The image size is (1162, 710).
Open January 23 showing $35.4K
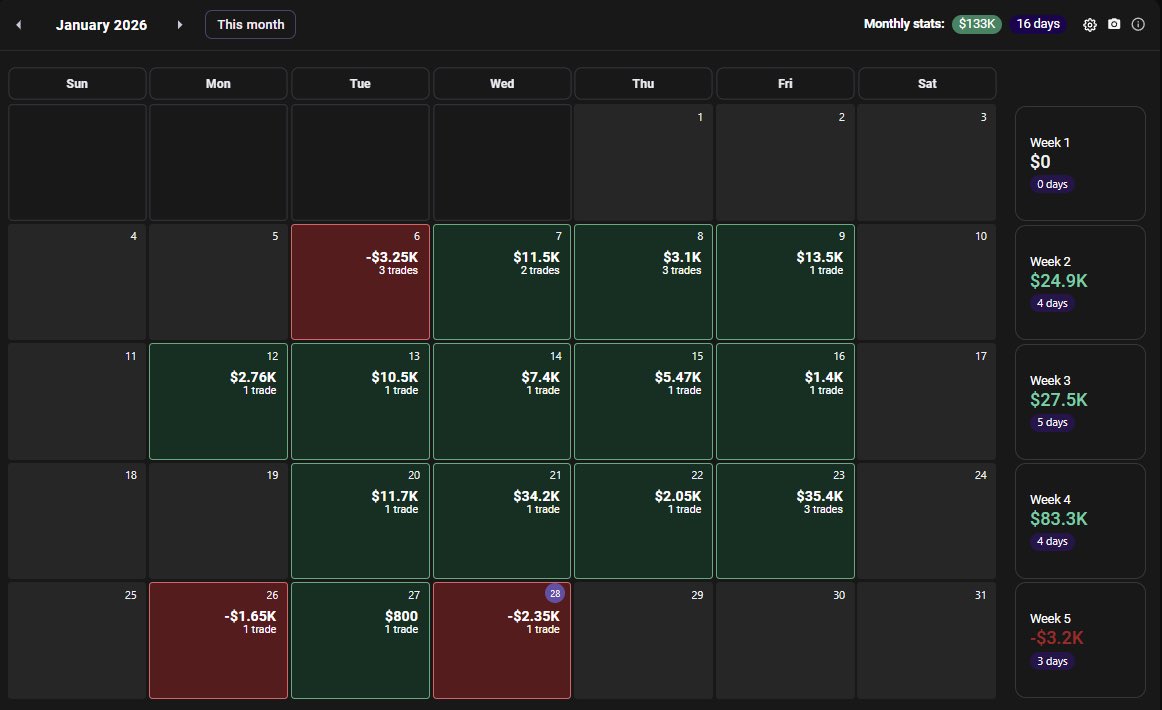(x=785, y=520)
